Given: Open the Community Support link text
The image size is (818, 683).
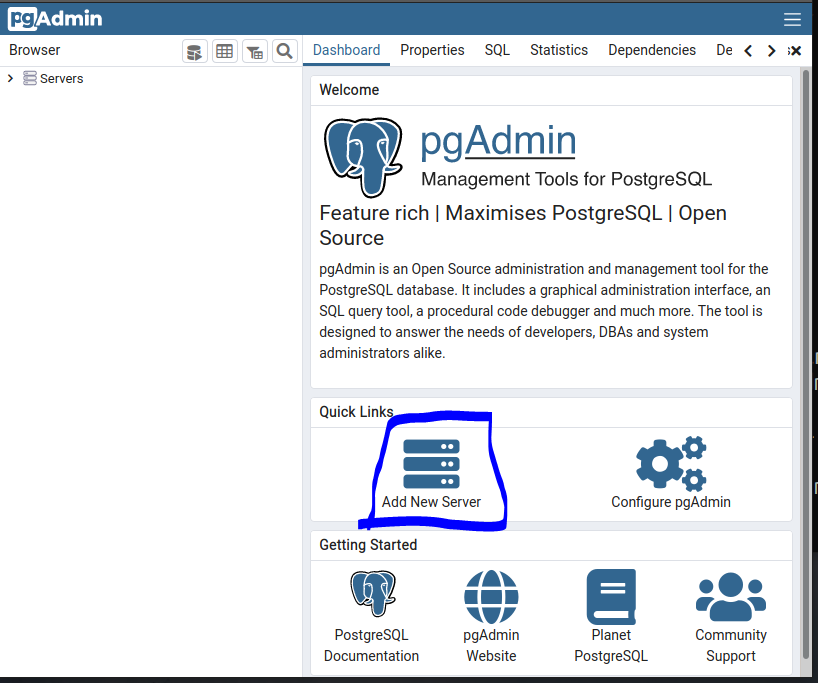Looking at the screenshot, I should tap(731, 645).
